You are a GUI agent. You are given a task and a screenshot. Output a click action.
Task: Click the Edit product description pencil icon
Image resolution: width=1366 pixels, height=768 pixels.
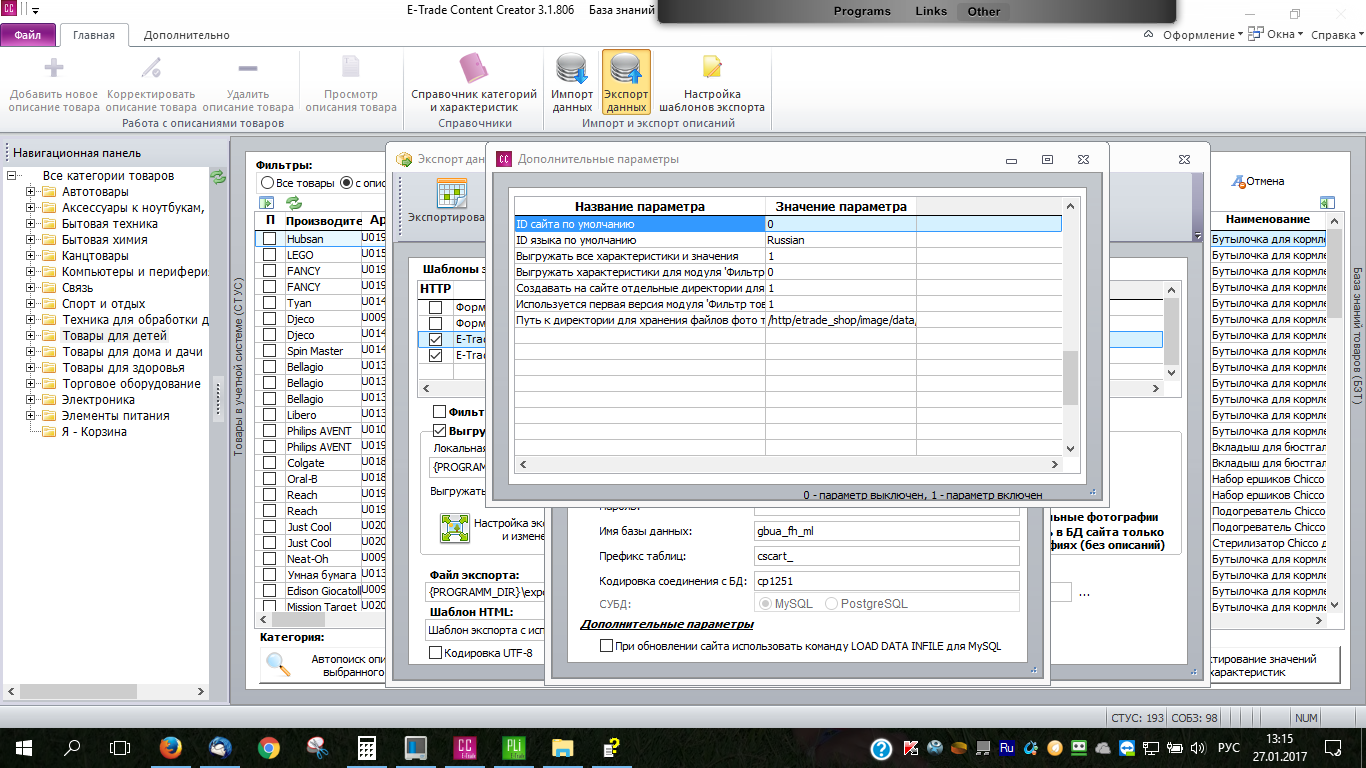click(x=151, y=68)
